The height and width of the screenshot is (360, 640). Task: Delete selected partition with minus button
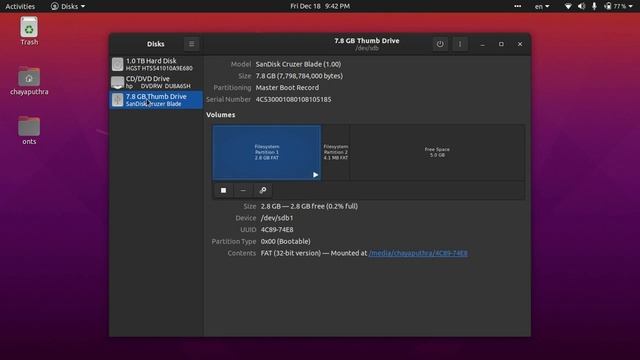243,190
